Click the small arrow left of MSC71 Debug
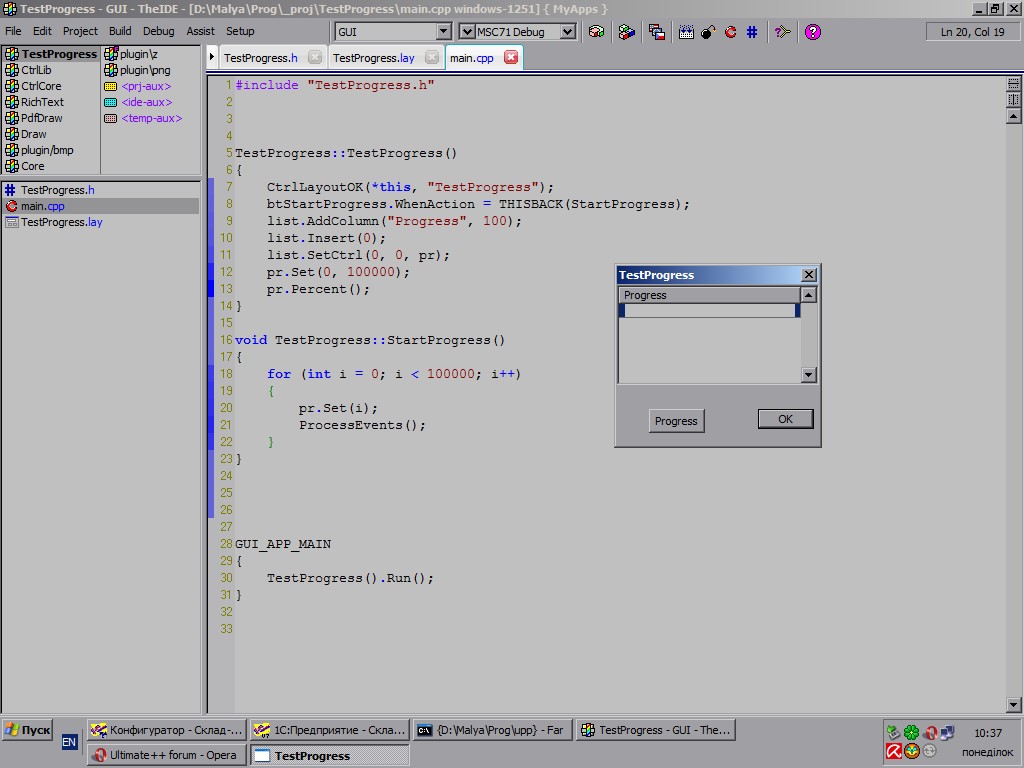 [466, 32]
